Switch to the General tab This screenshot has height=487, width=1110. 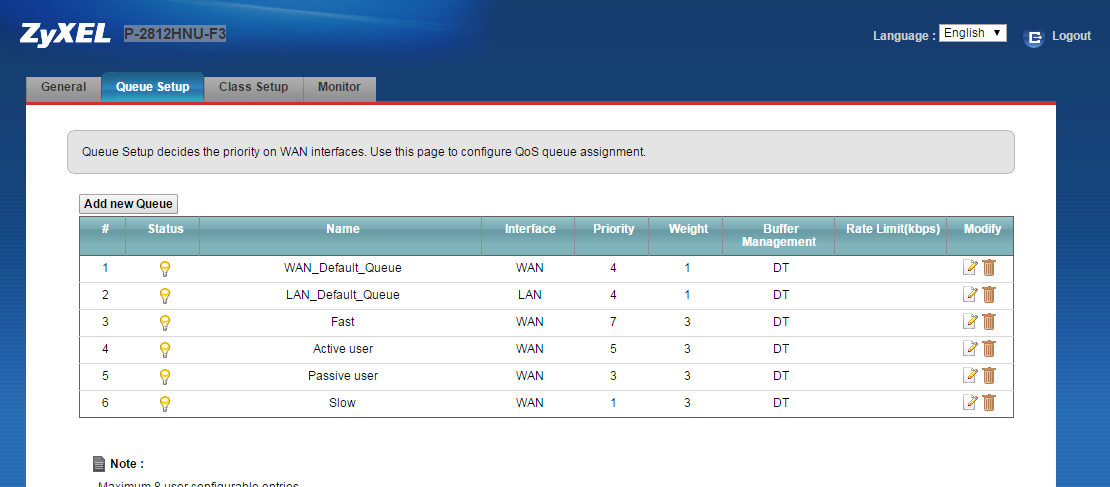[x=64, y=88]
